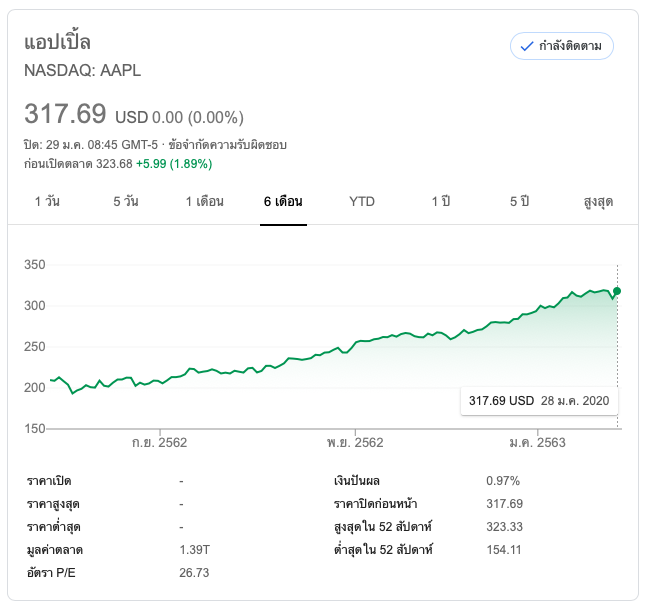Click the ม.ค. 2563 axis label

click(537, 442)
